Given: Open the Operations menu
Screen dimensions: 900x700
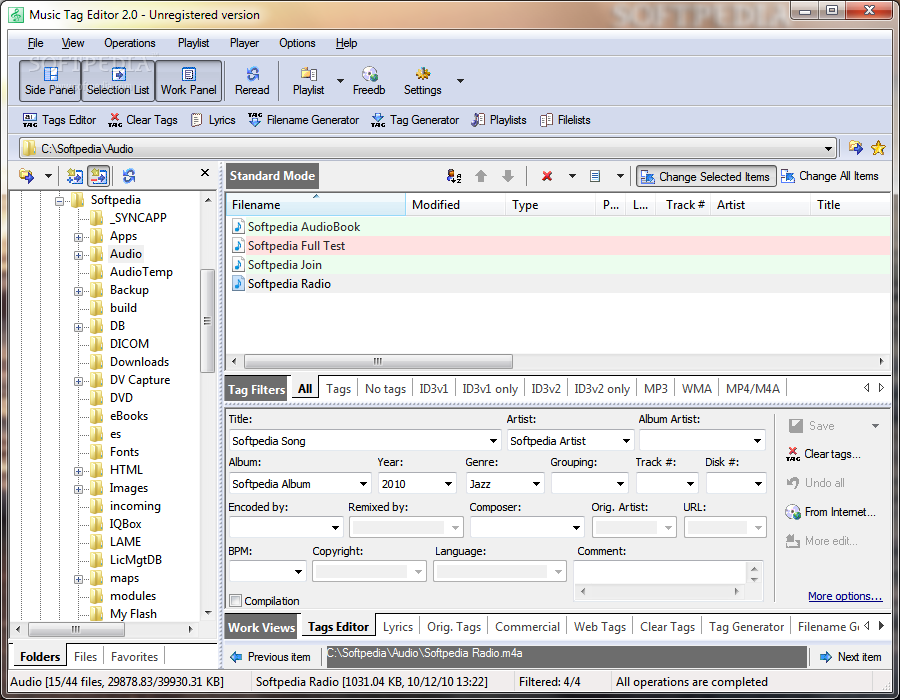Looking at the screenshot, I should (130, 43).
